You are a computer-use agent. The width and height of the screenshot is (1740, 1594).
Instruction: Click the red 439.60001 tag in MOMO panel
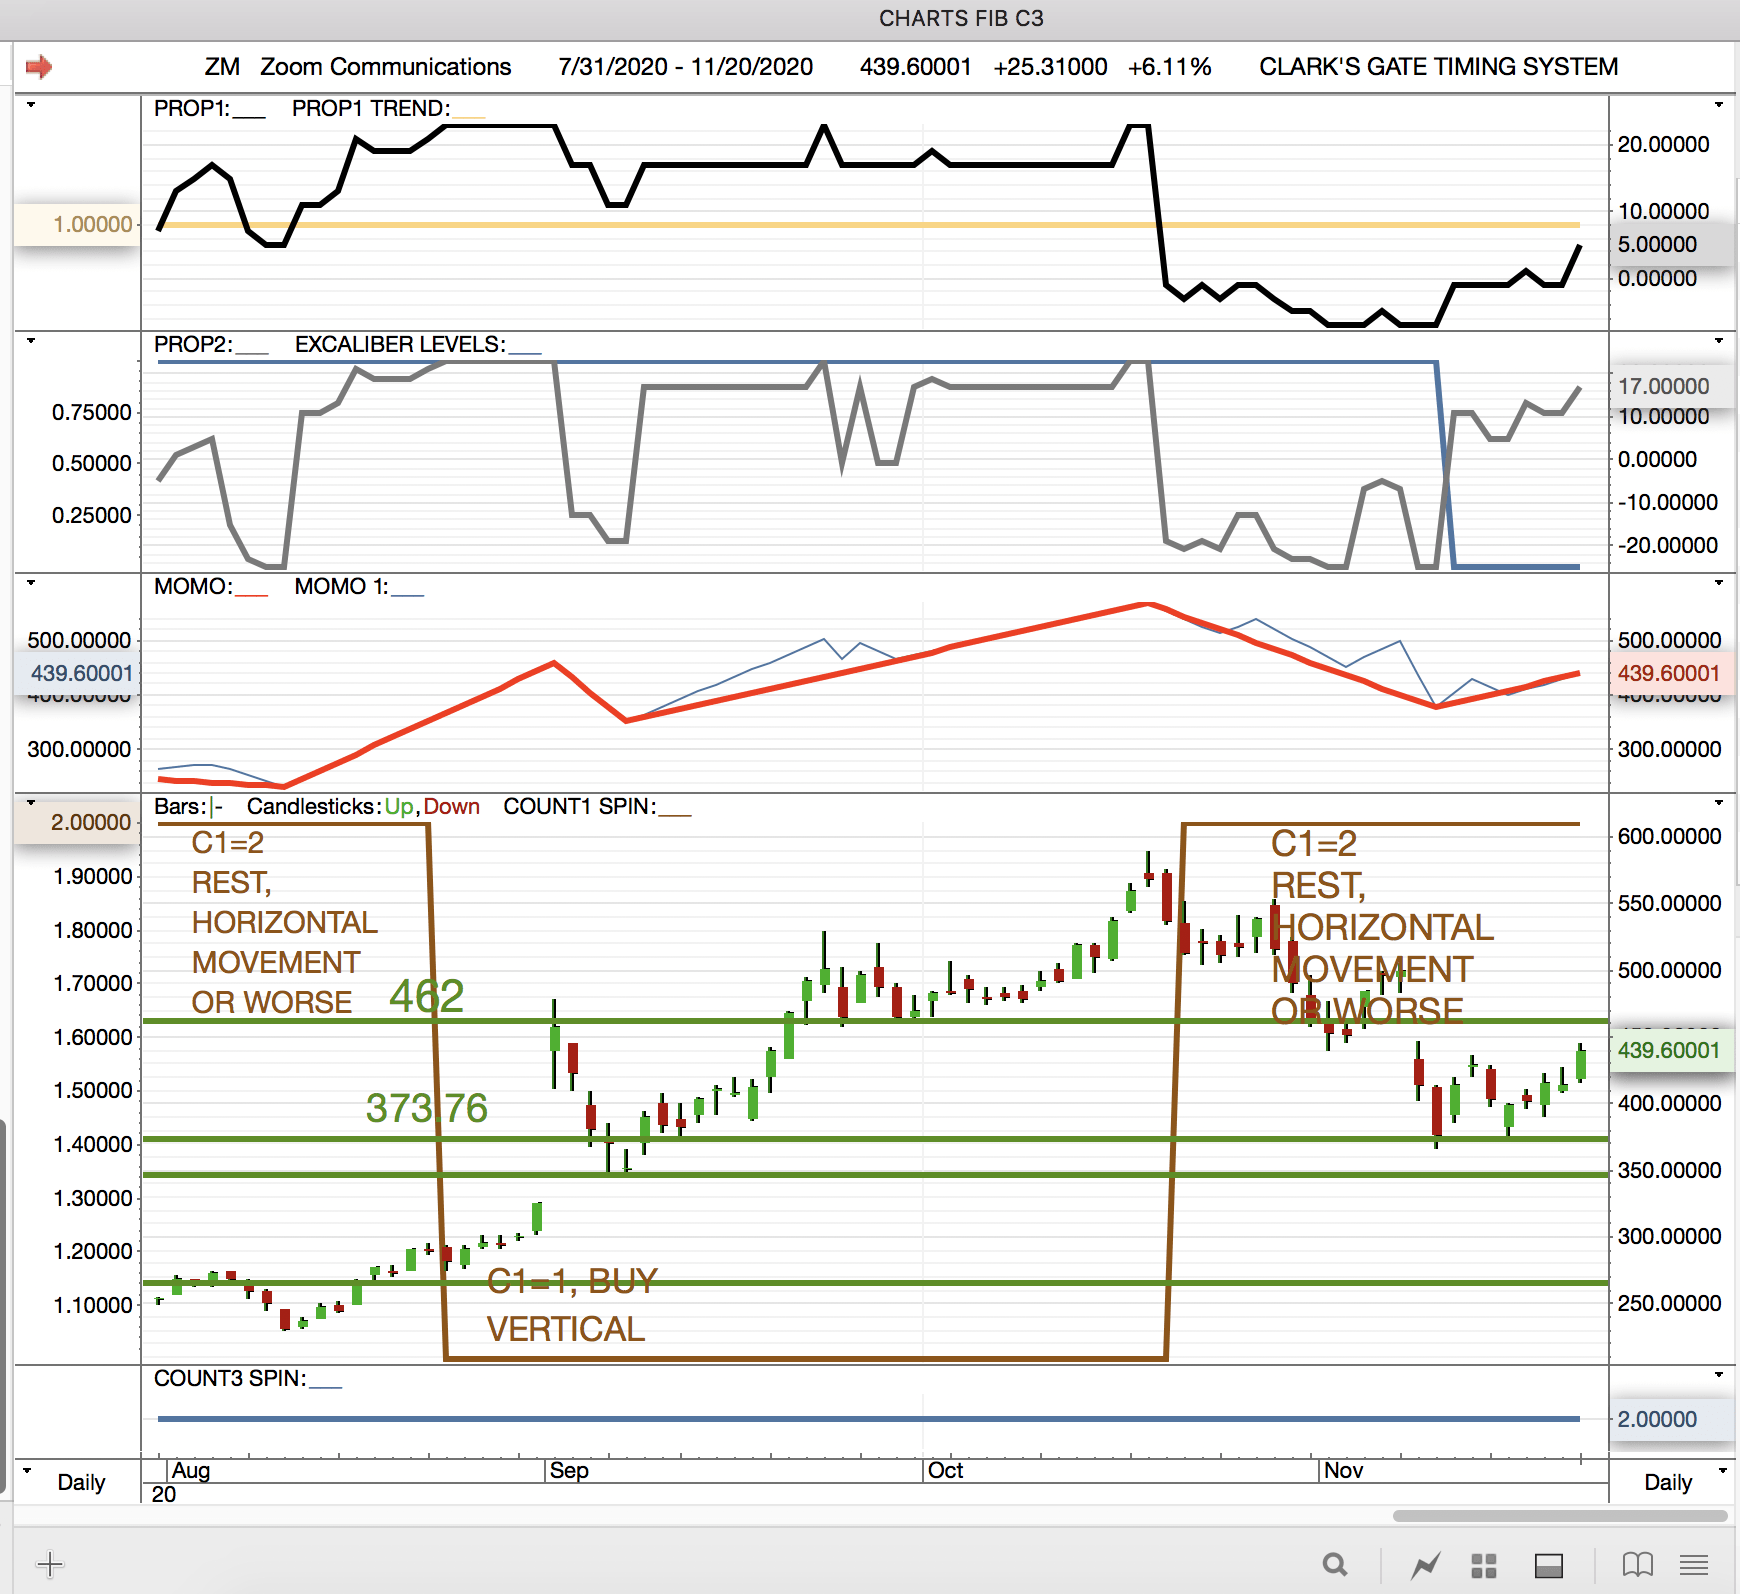pyautogui.click(x=1672, y=673)
